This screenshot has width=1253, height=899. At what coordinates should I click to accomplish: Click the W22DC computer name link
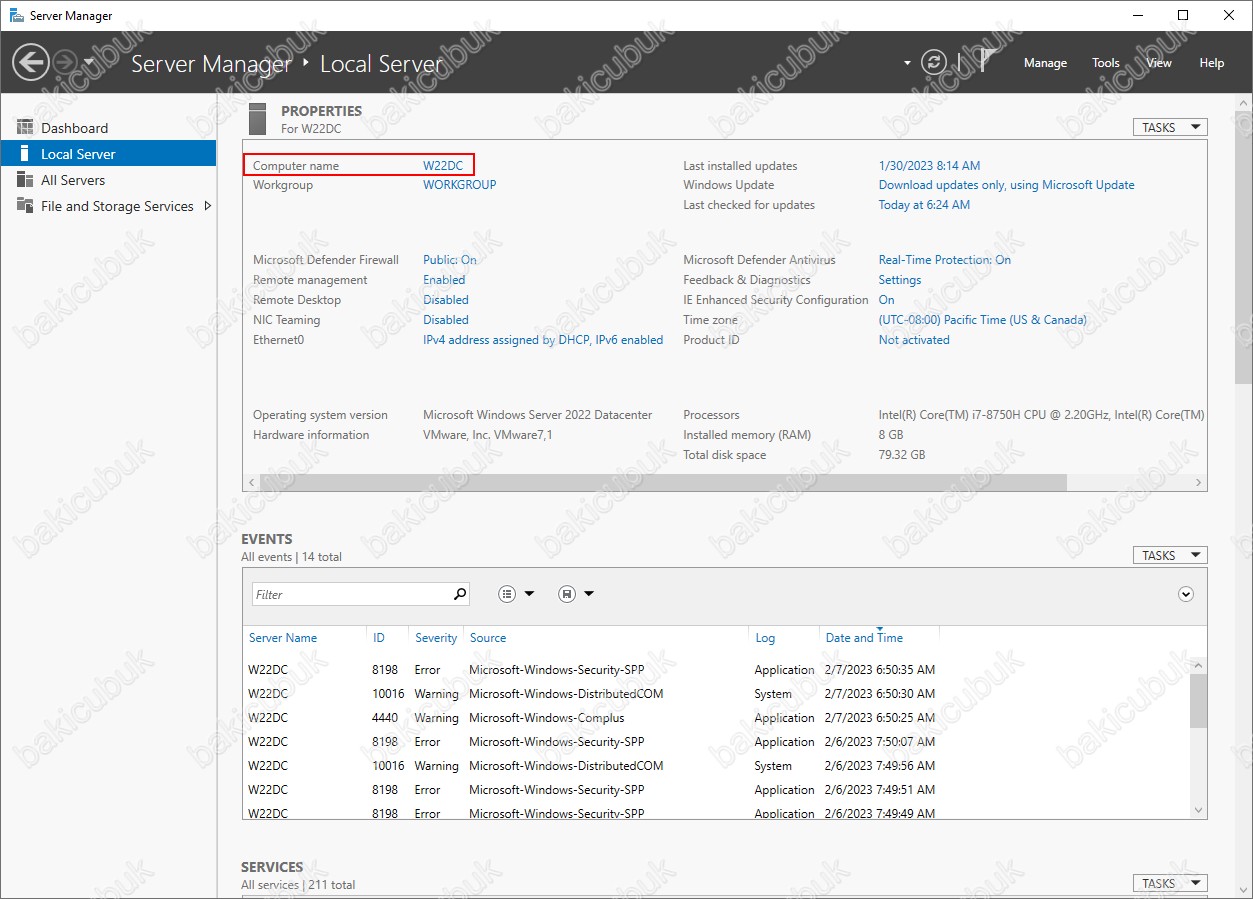point(443,166)
